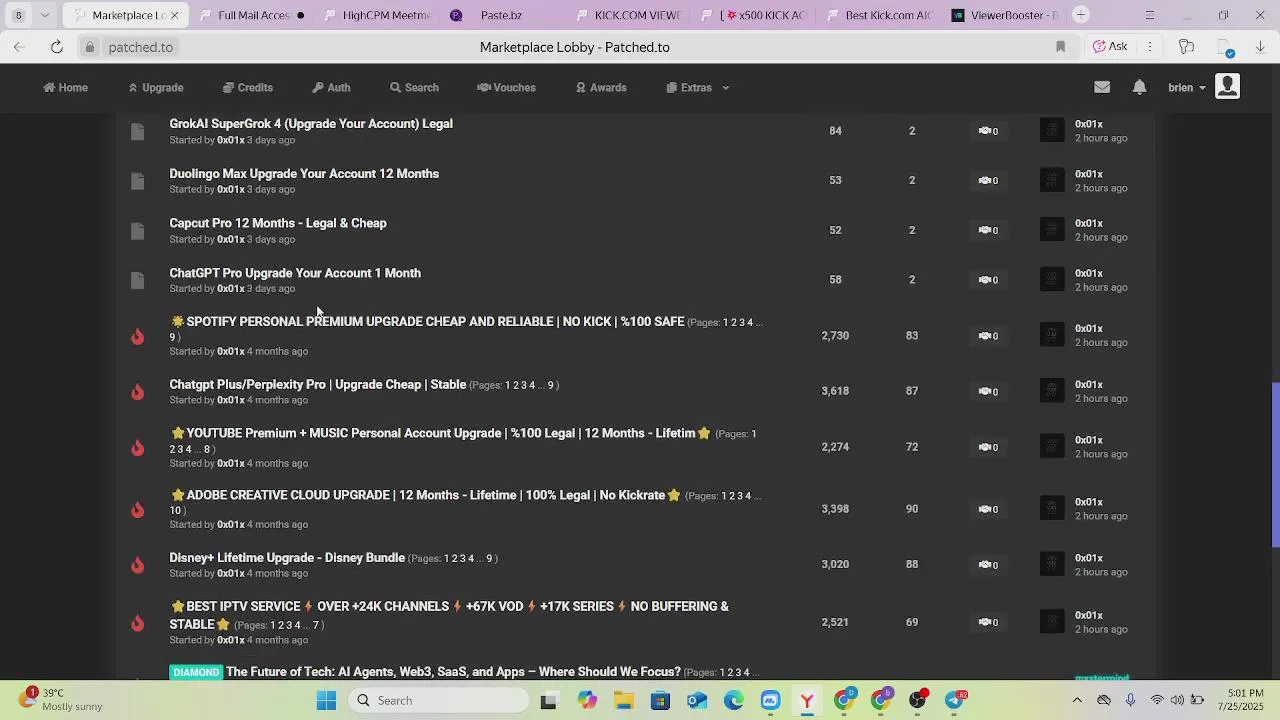Image resolution: width=1280 pixels, height=720 pixels.
Task: Click the user avatar in the navbar
Action: coord(1227,87)
